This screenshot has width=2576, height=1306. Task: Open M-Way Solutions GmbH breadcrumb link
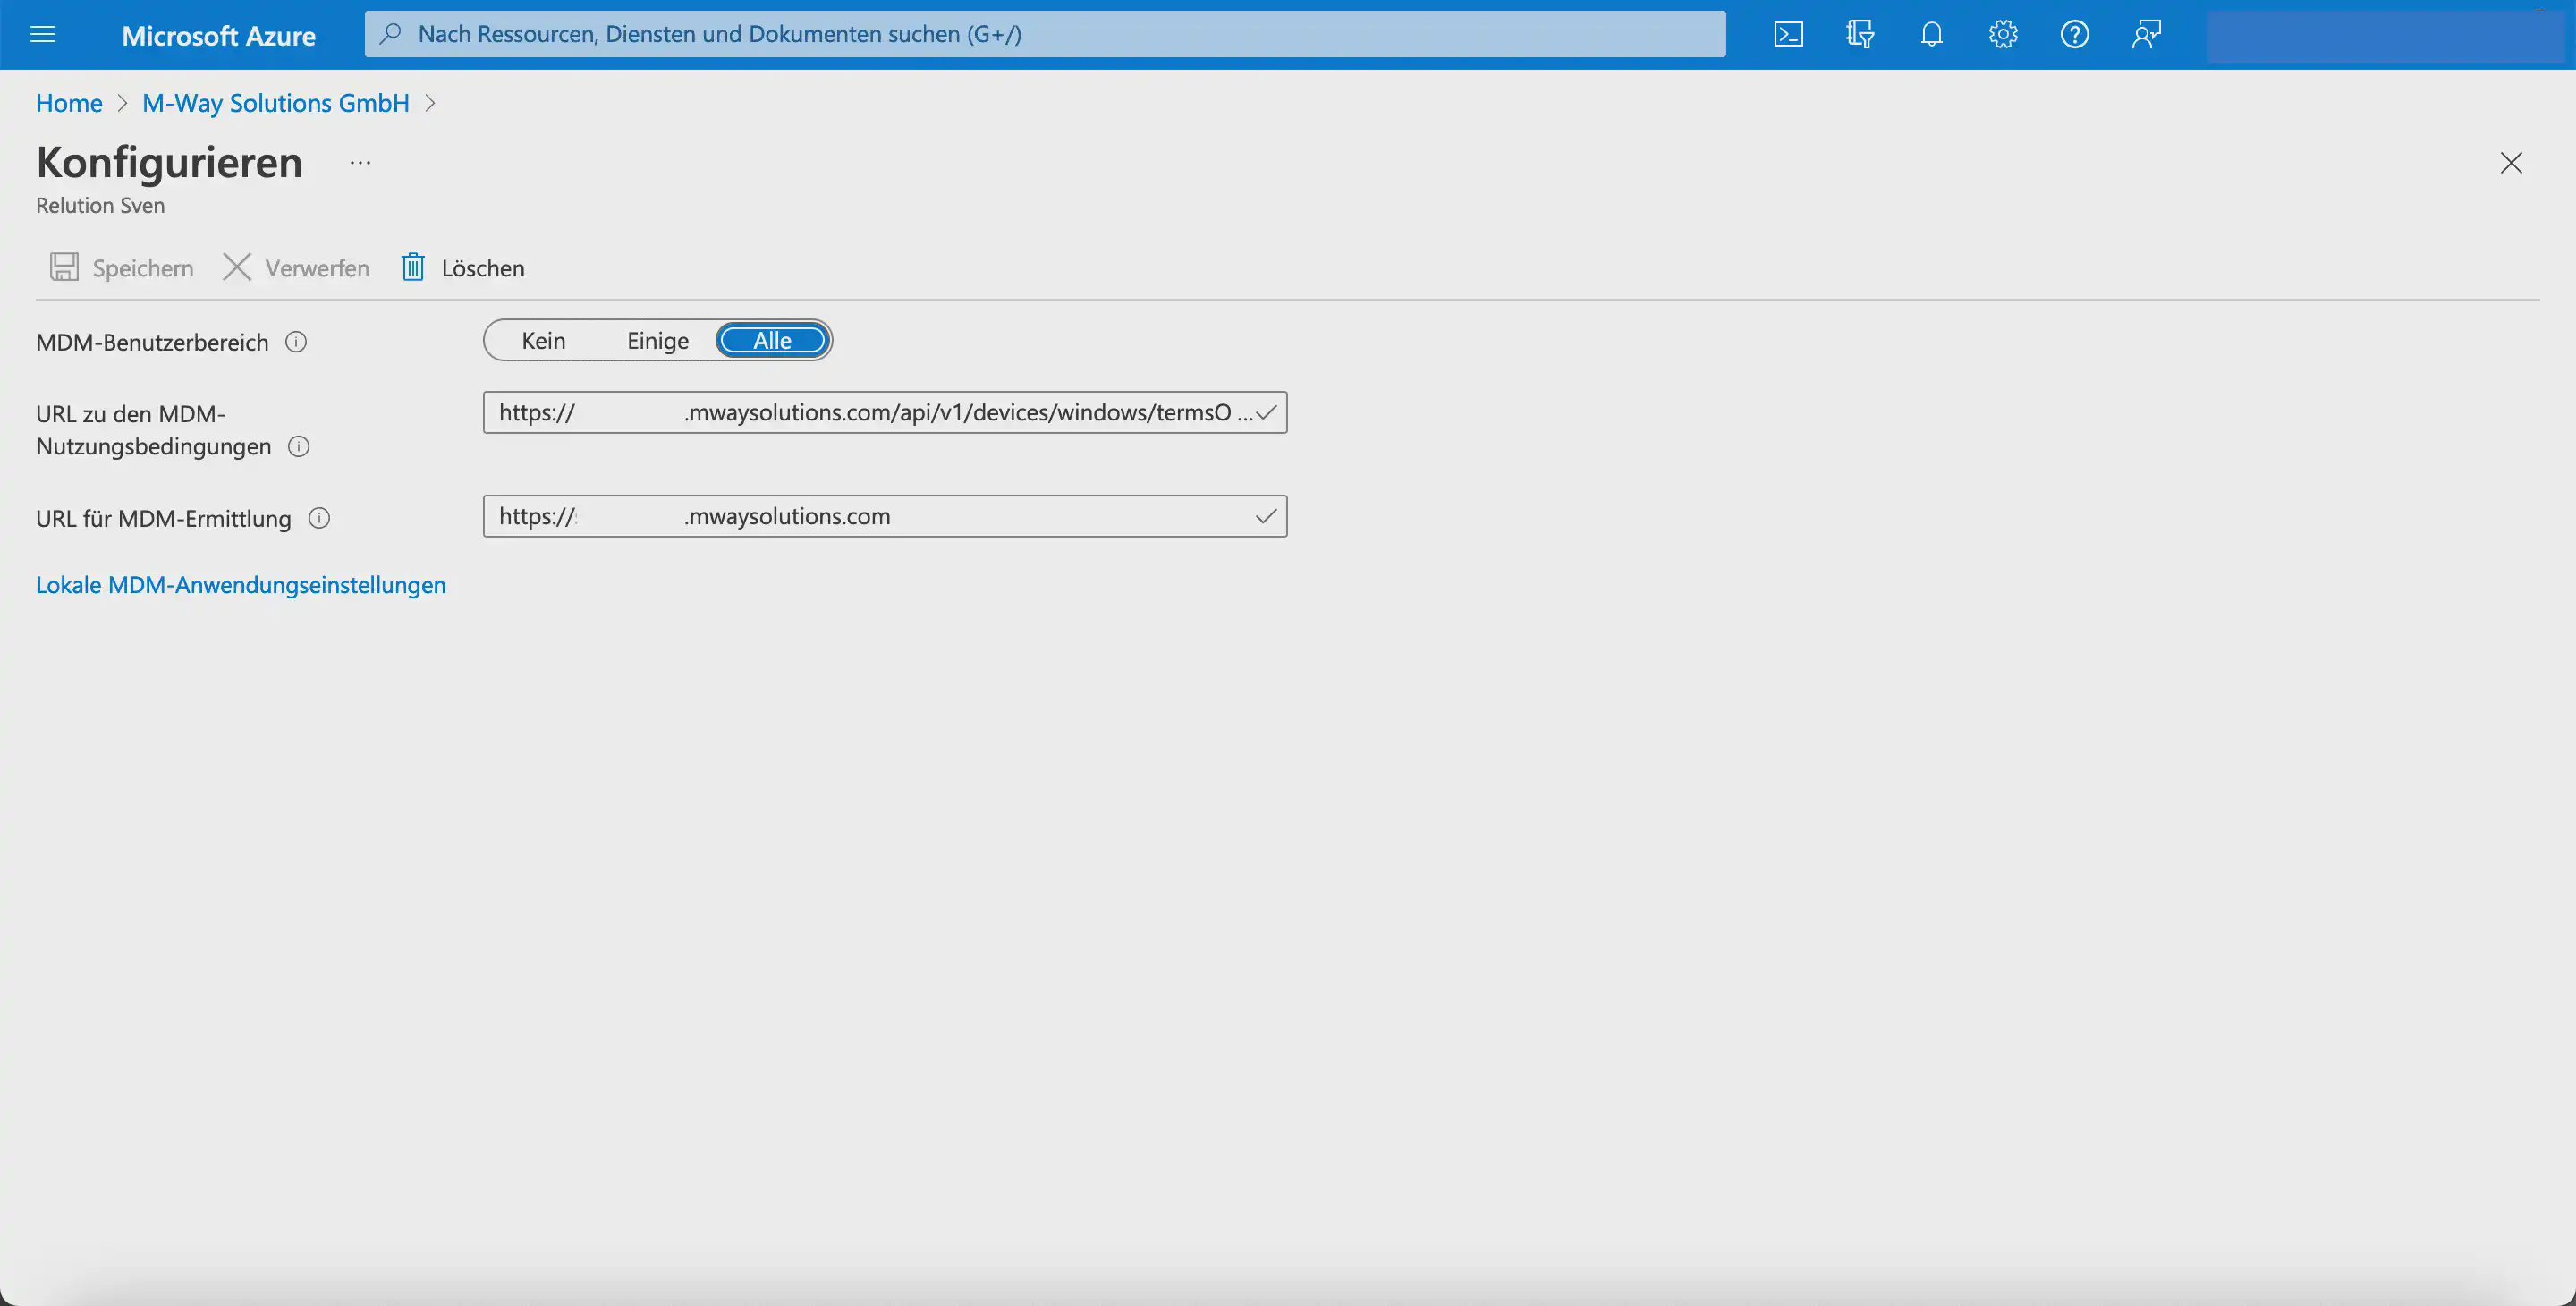click(x=275, y=104)
